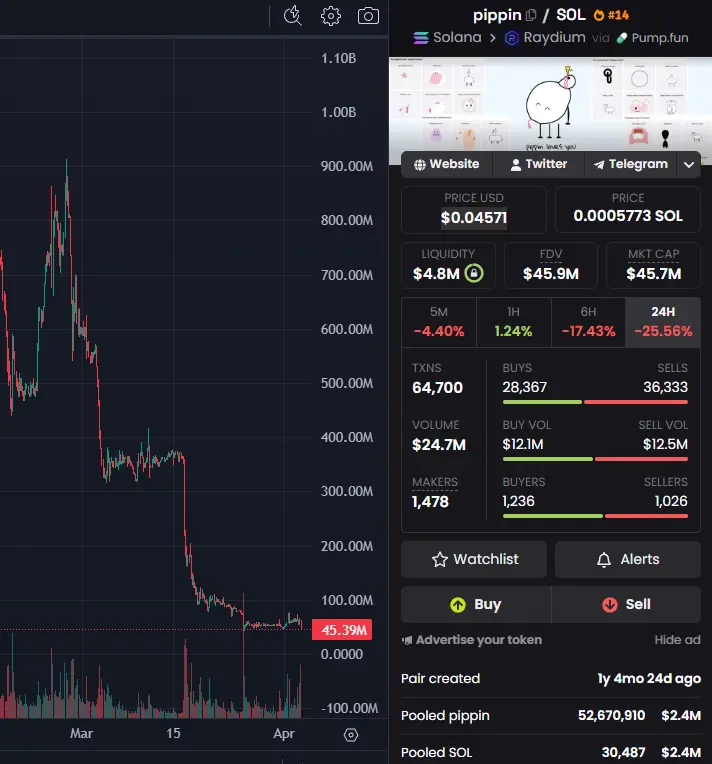Click the VOLUME $24.7M value
The image size is (712, 764).
(x=439, y=445)
